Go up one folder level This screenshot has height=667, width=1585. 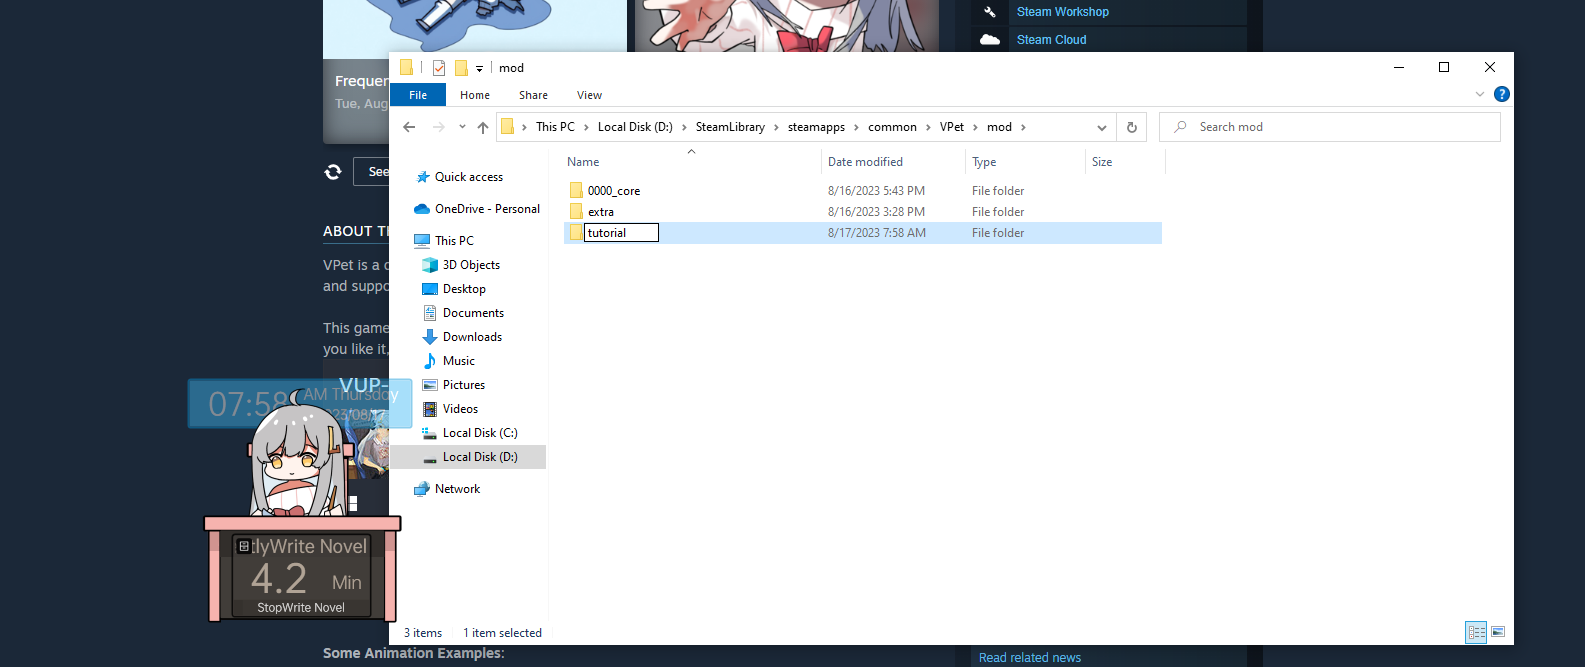(x=483, y=127)
